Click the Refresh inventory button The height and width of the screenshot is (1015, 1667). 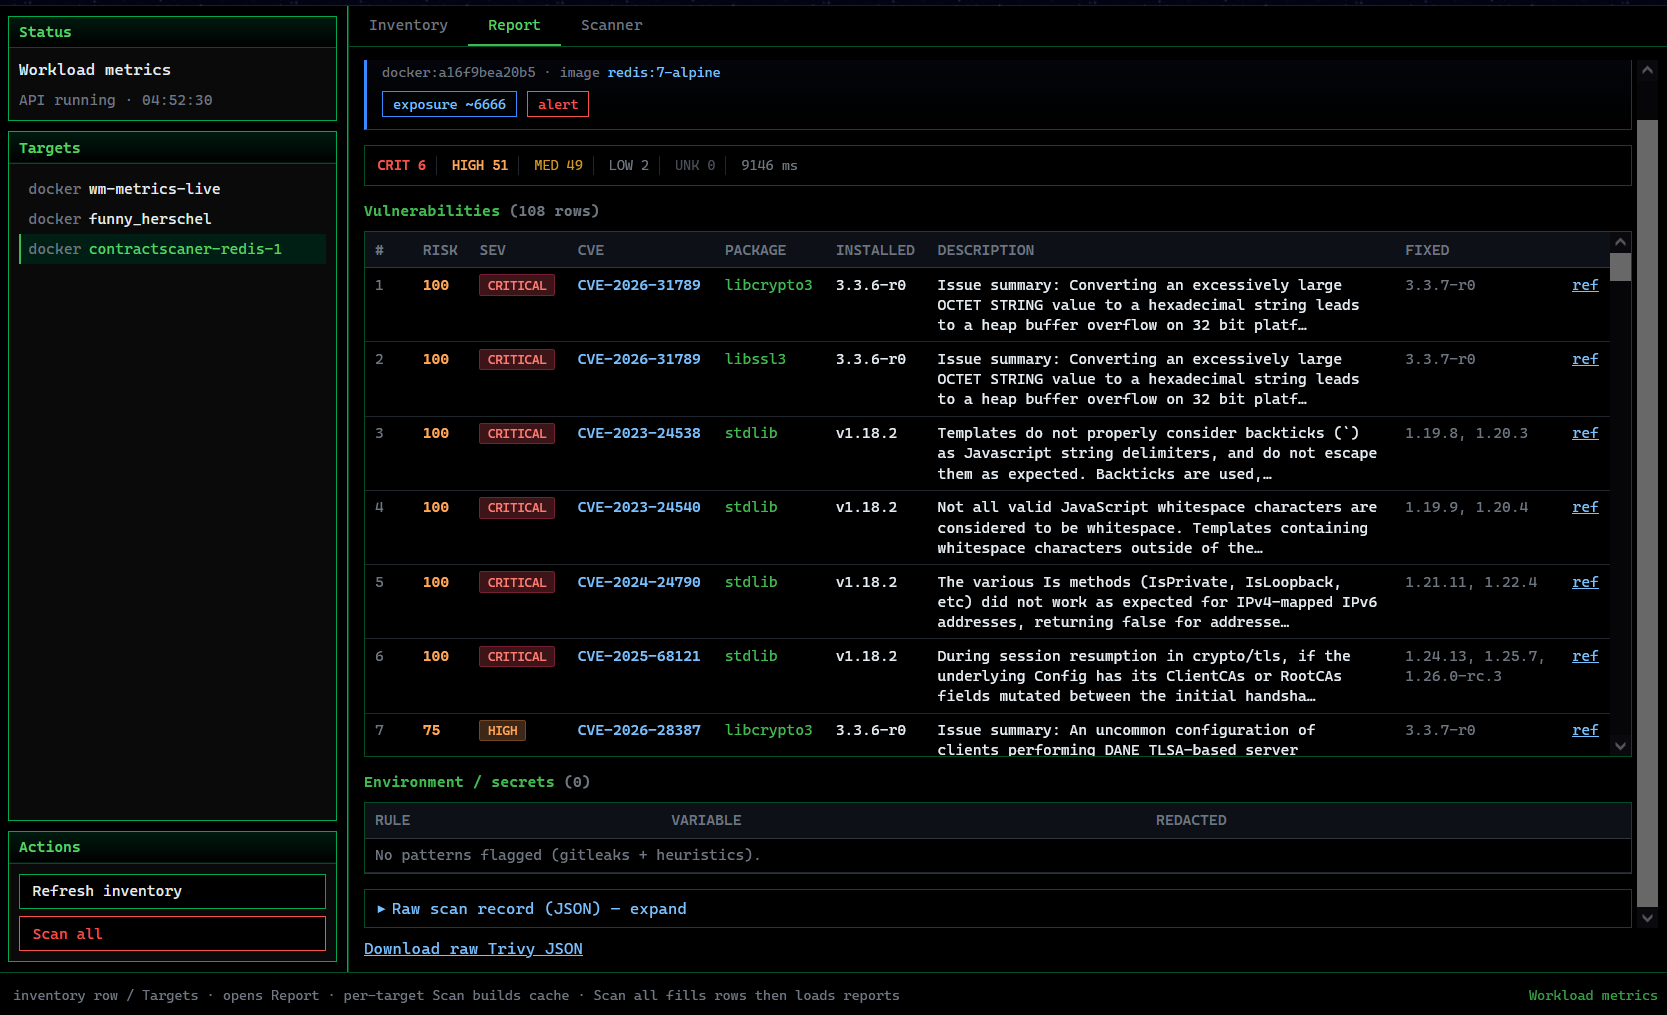(x=172, y=891)
